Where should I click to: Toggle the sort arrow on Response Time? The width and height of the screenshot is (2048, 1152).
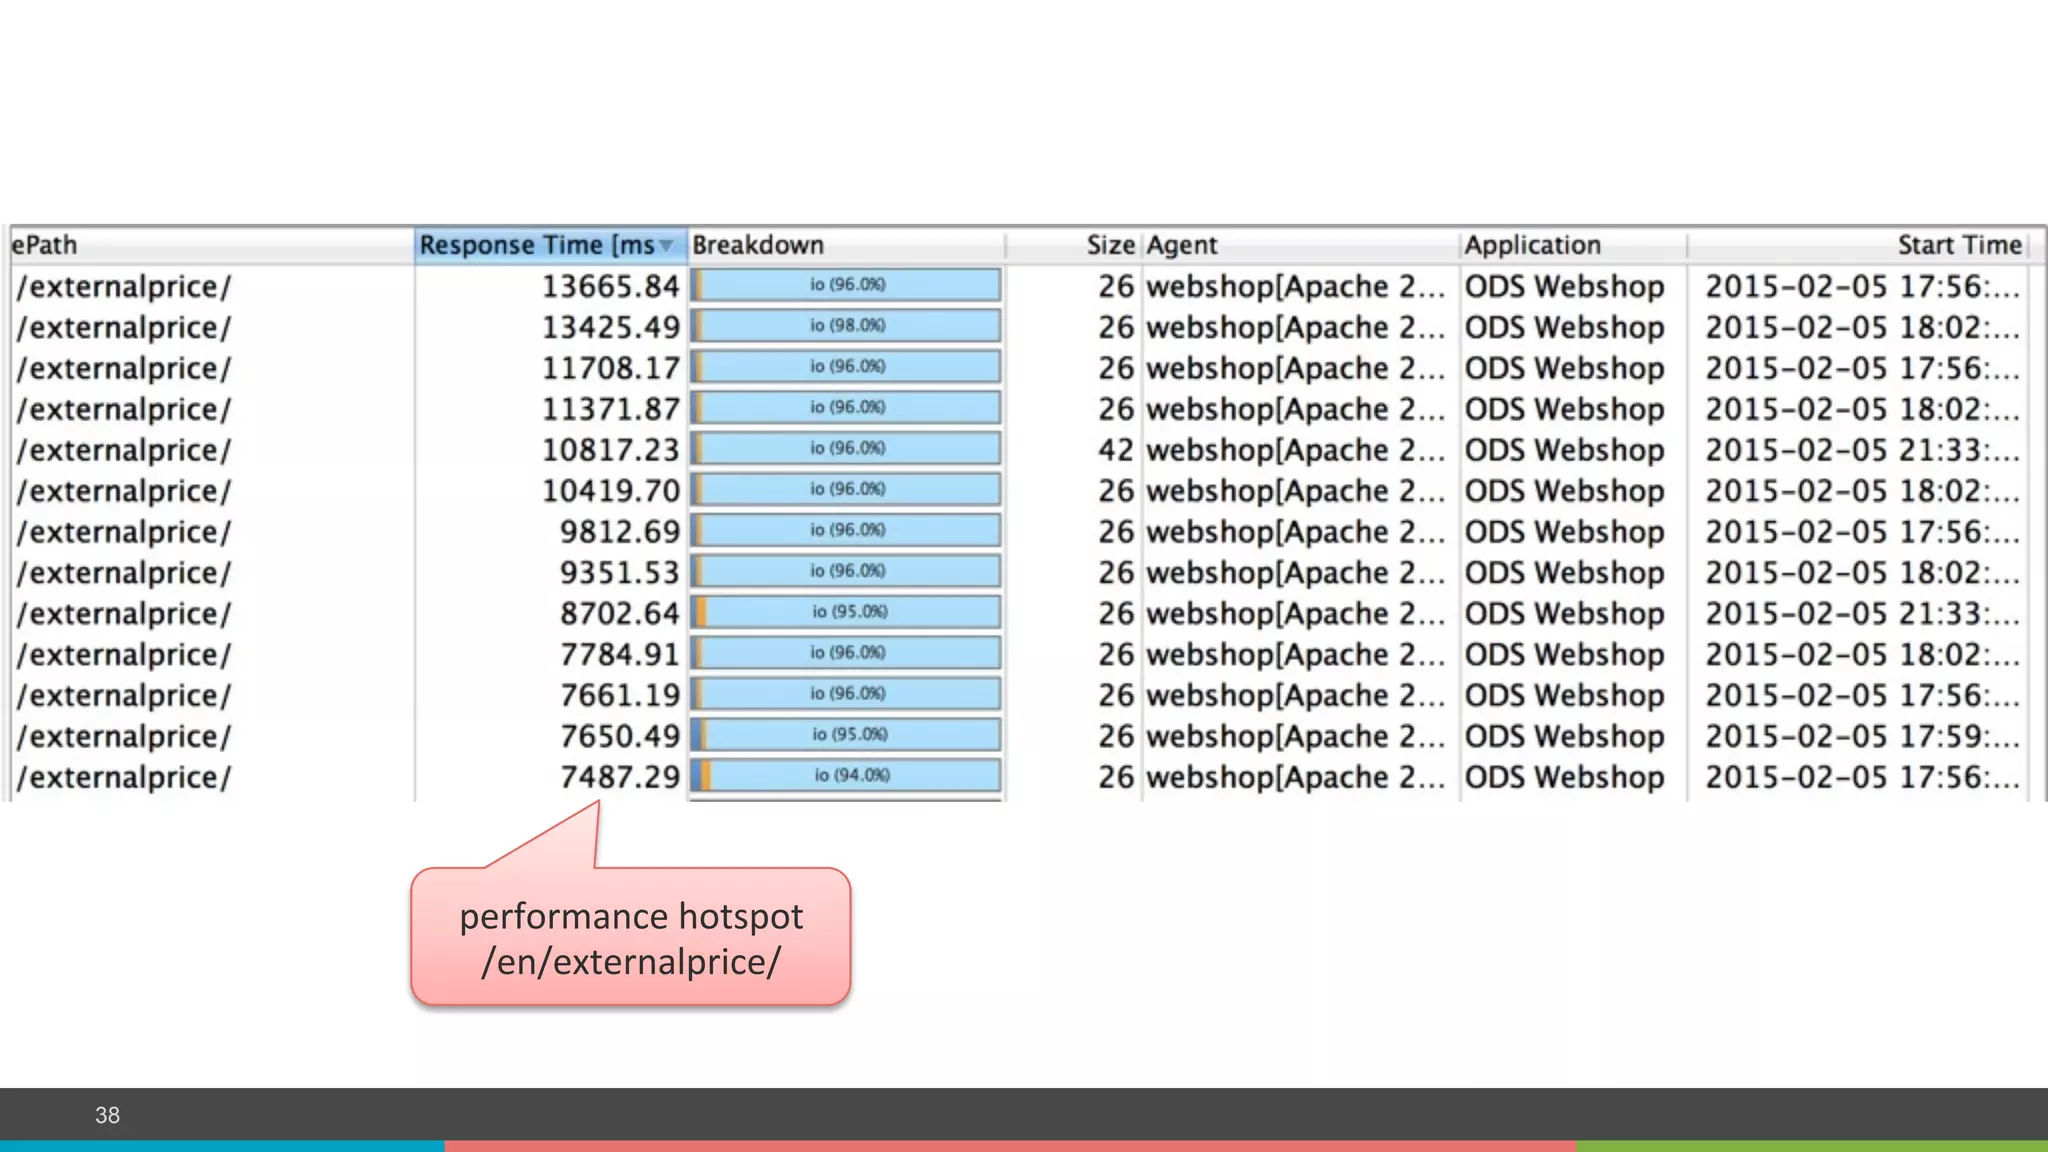666,246
